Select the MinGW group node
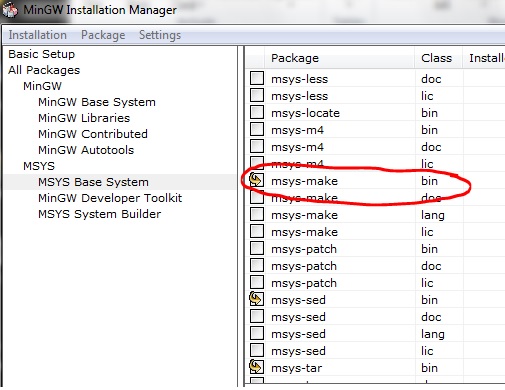Image resolution: width=505 pixels, height=390 pixels. click(42, 86)
